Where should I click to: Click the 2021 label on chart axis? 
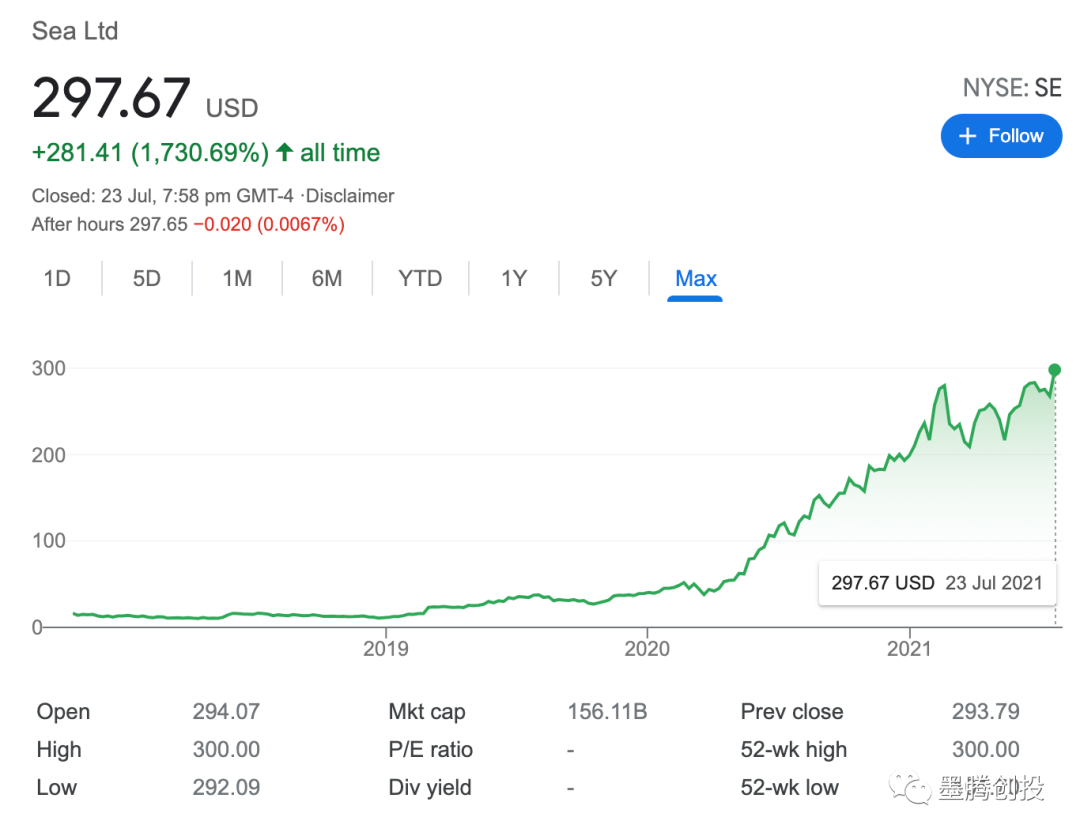point(909,650)
